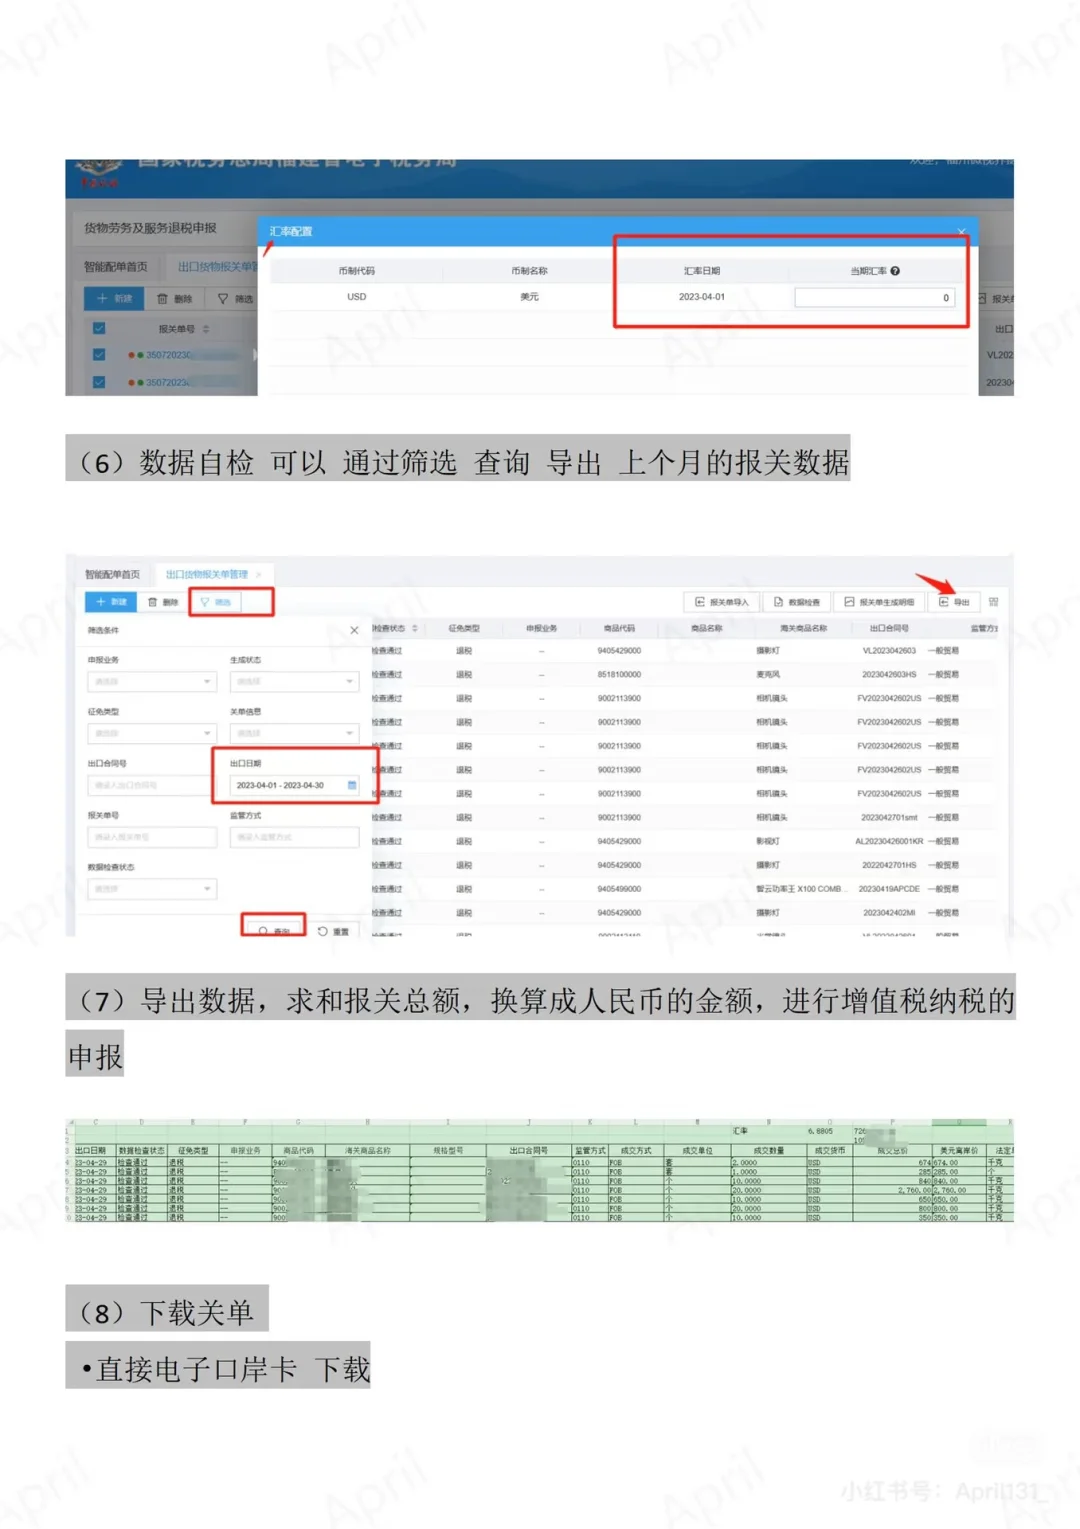The width and height of the screenshot is (1080, 1529).
Task: Click the 数据检查 button
Action: tap(797, 602)
